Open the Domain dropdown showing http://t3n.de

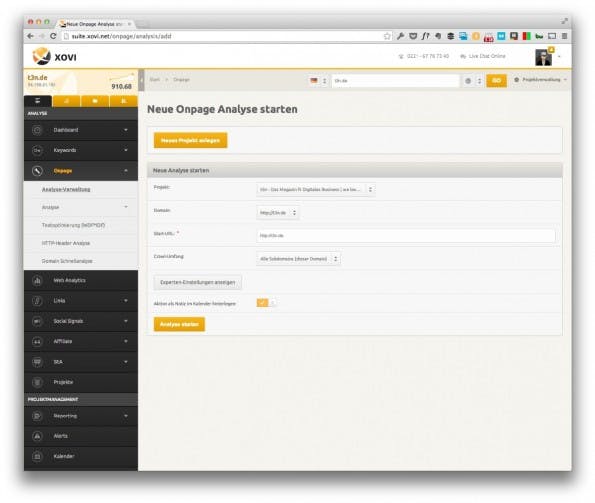coord(278,213)
